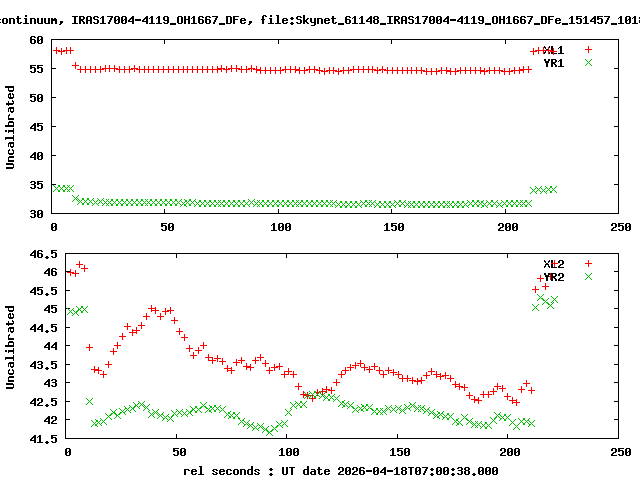Click the 44 tick label on bottom y-axis
Image resolution: width=640 pixels, height=480 pixels.
pyautogui.click(x=36, y=347)
